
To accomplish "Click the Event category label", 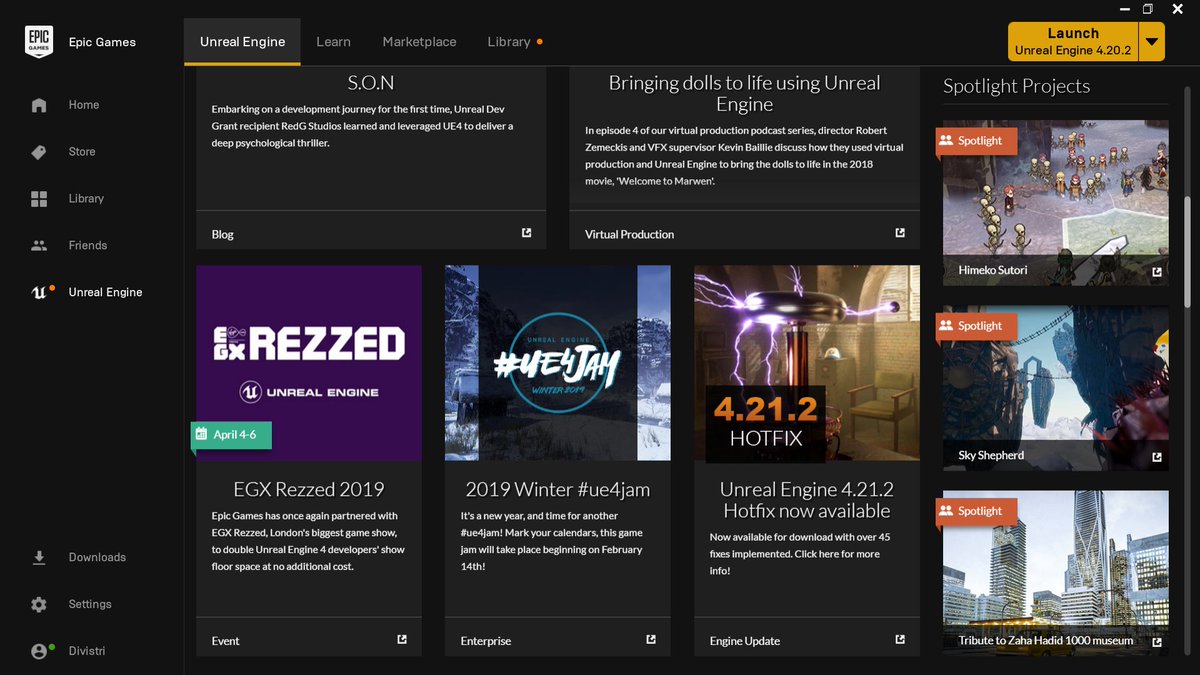I will point(225,640).
